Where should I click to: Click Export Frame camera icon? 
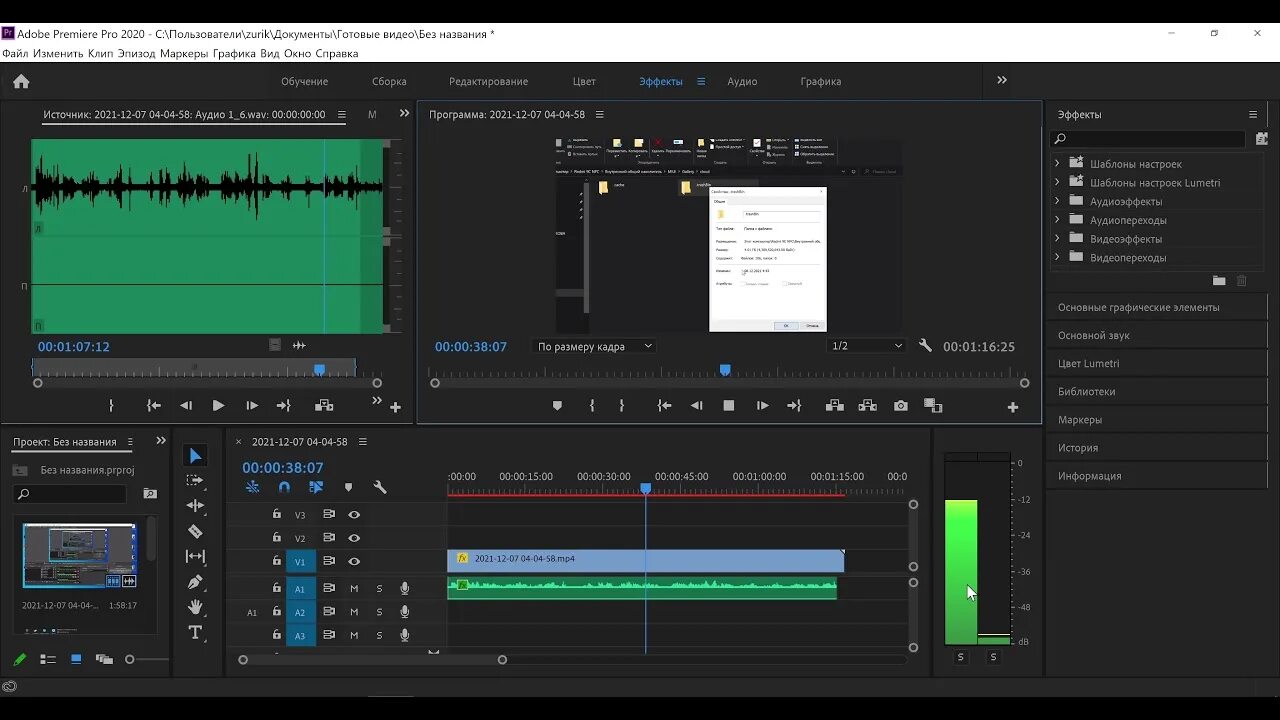pos(901,406)
